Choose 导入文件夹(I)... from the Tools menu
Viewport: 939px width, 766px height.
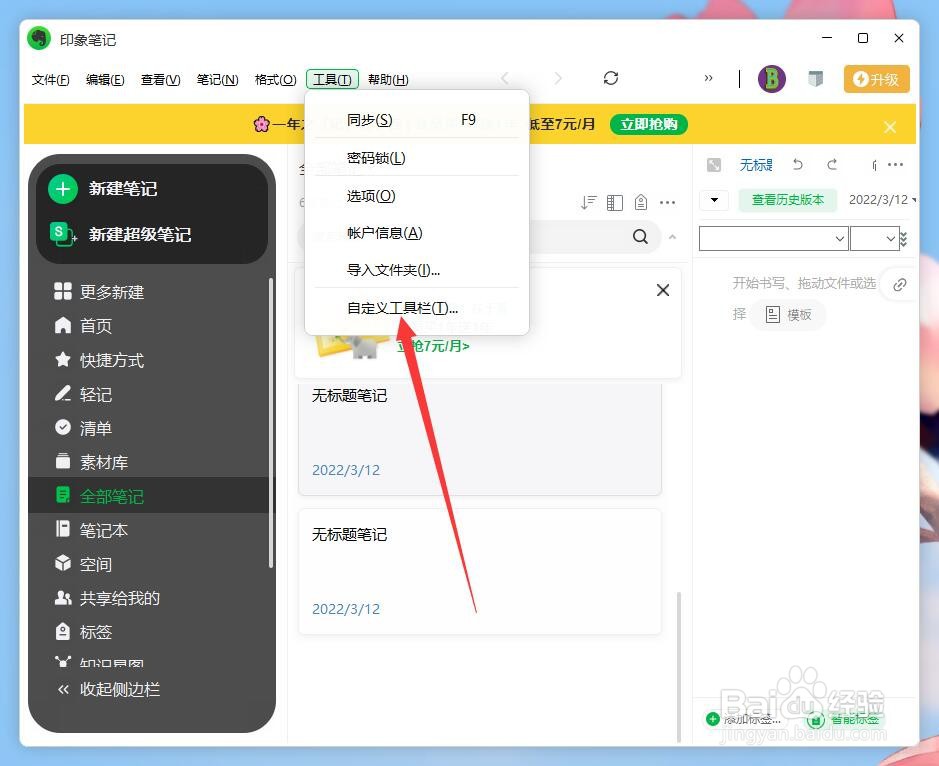(x=417, y=270)
